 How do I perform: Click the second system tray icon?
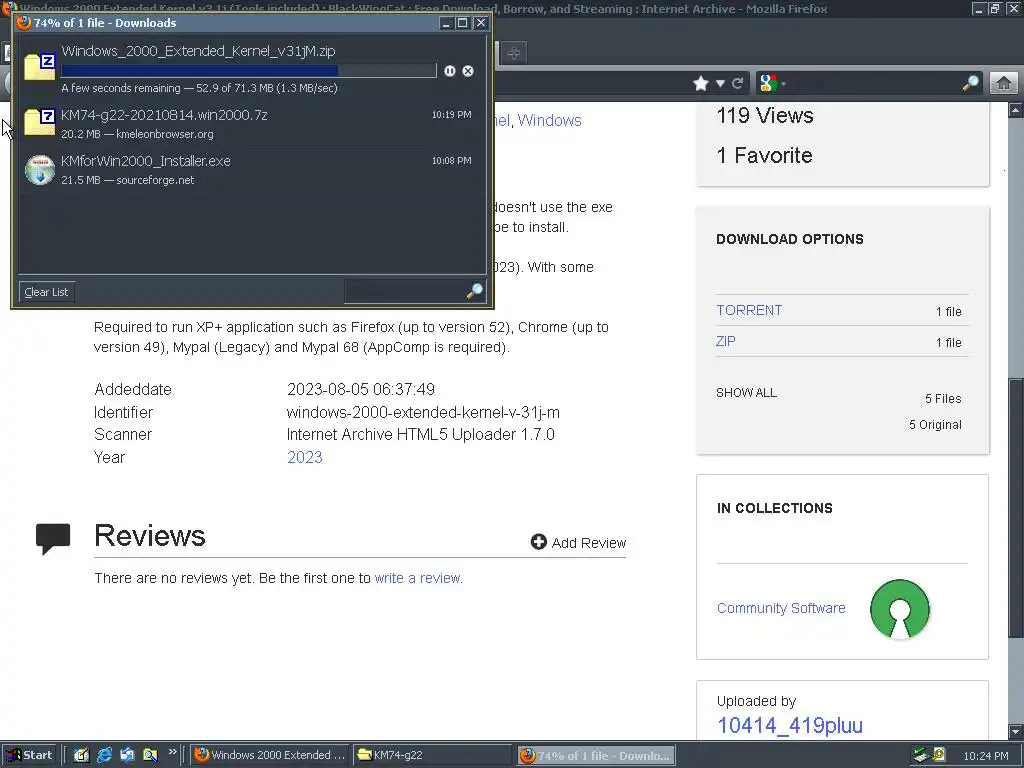point(938,755)
